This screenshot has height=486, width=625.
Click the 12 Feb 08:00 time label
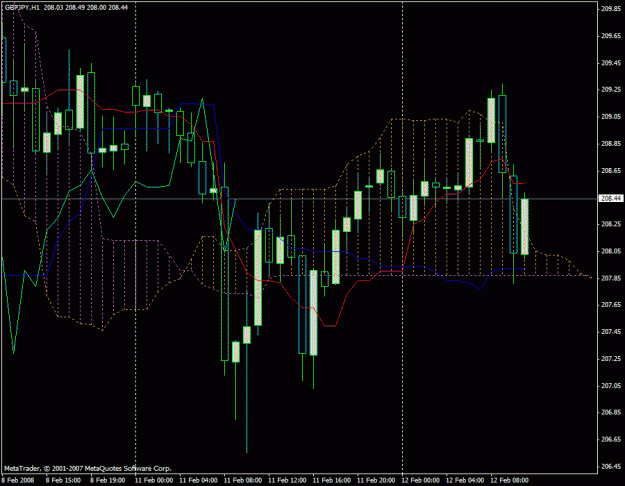509,480
